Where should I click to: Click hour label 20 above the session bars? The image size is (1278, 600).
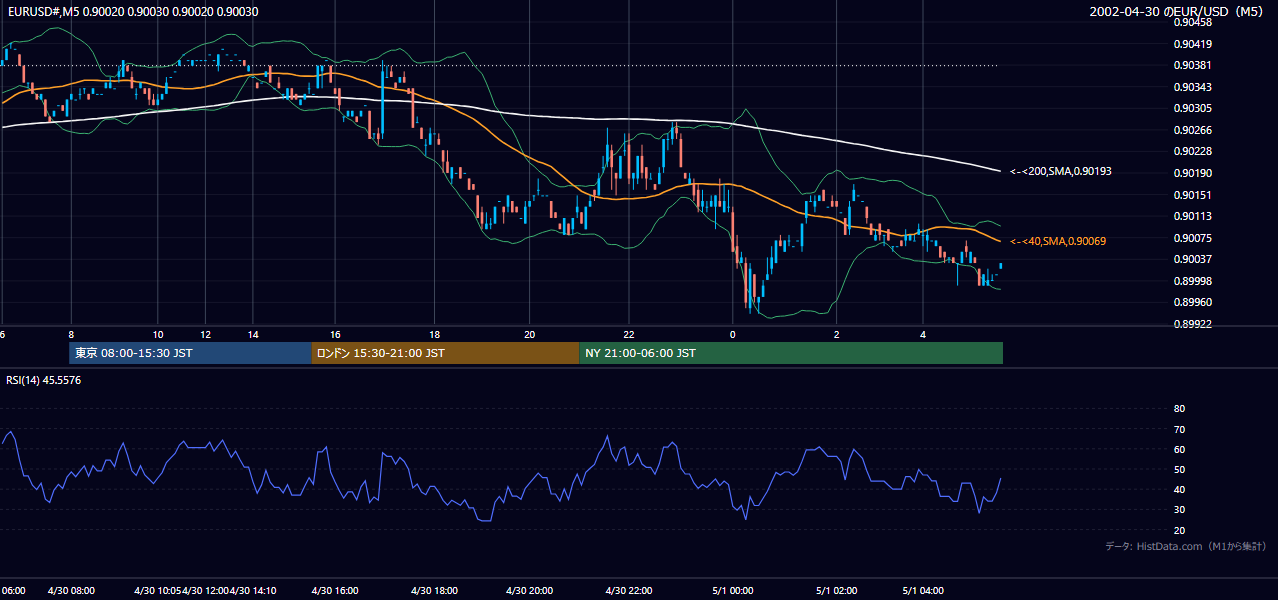pos(530,334)
